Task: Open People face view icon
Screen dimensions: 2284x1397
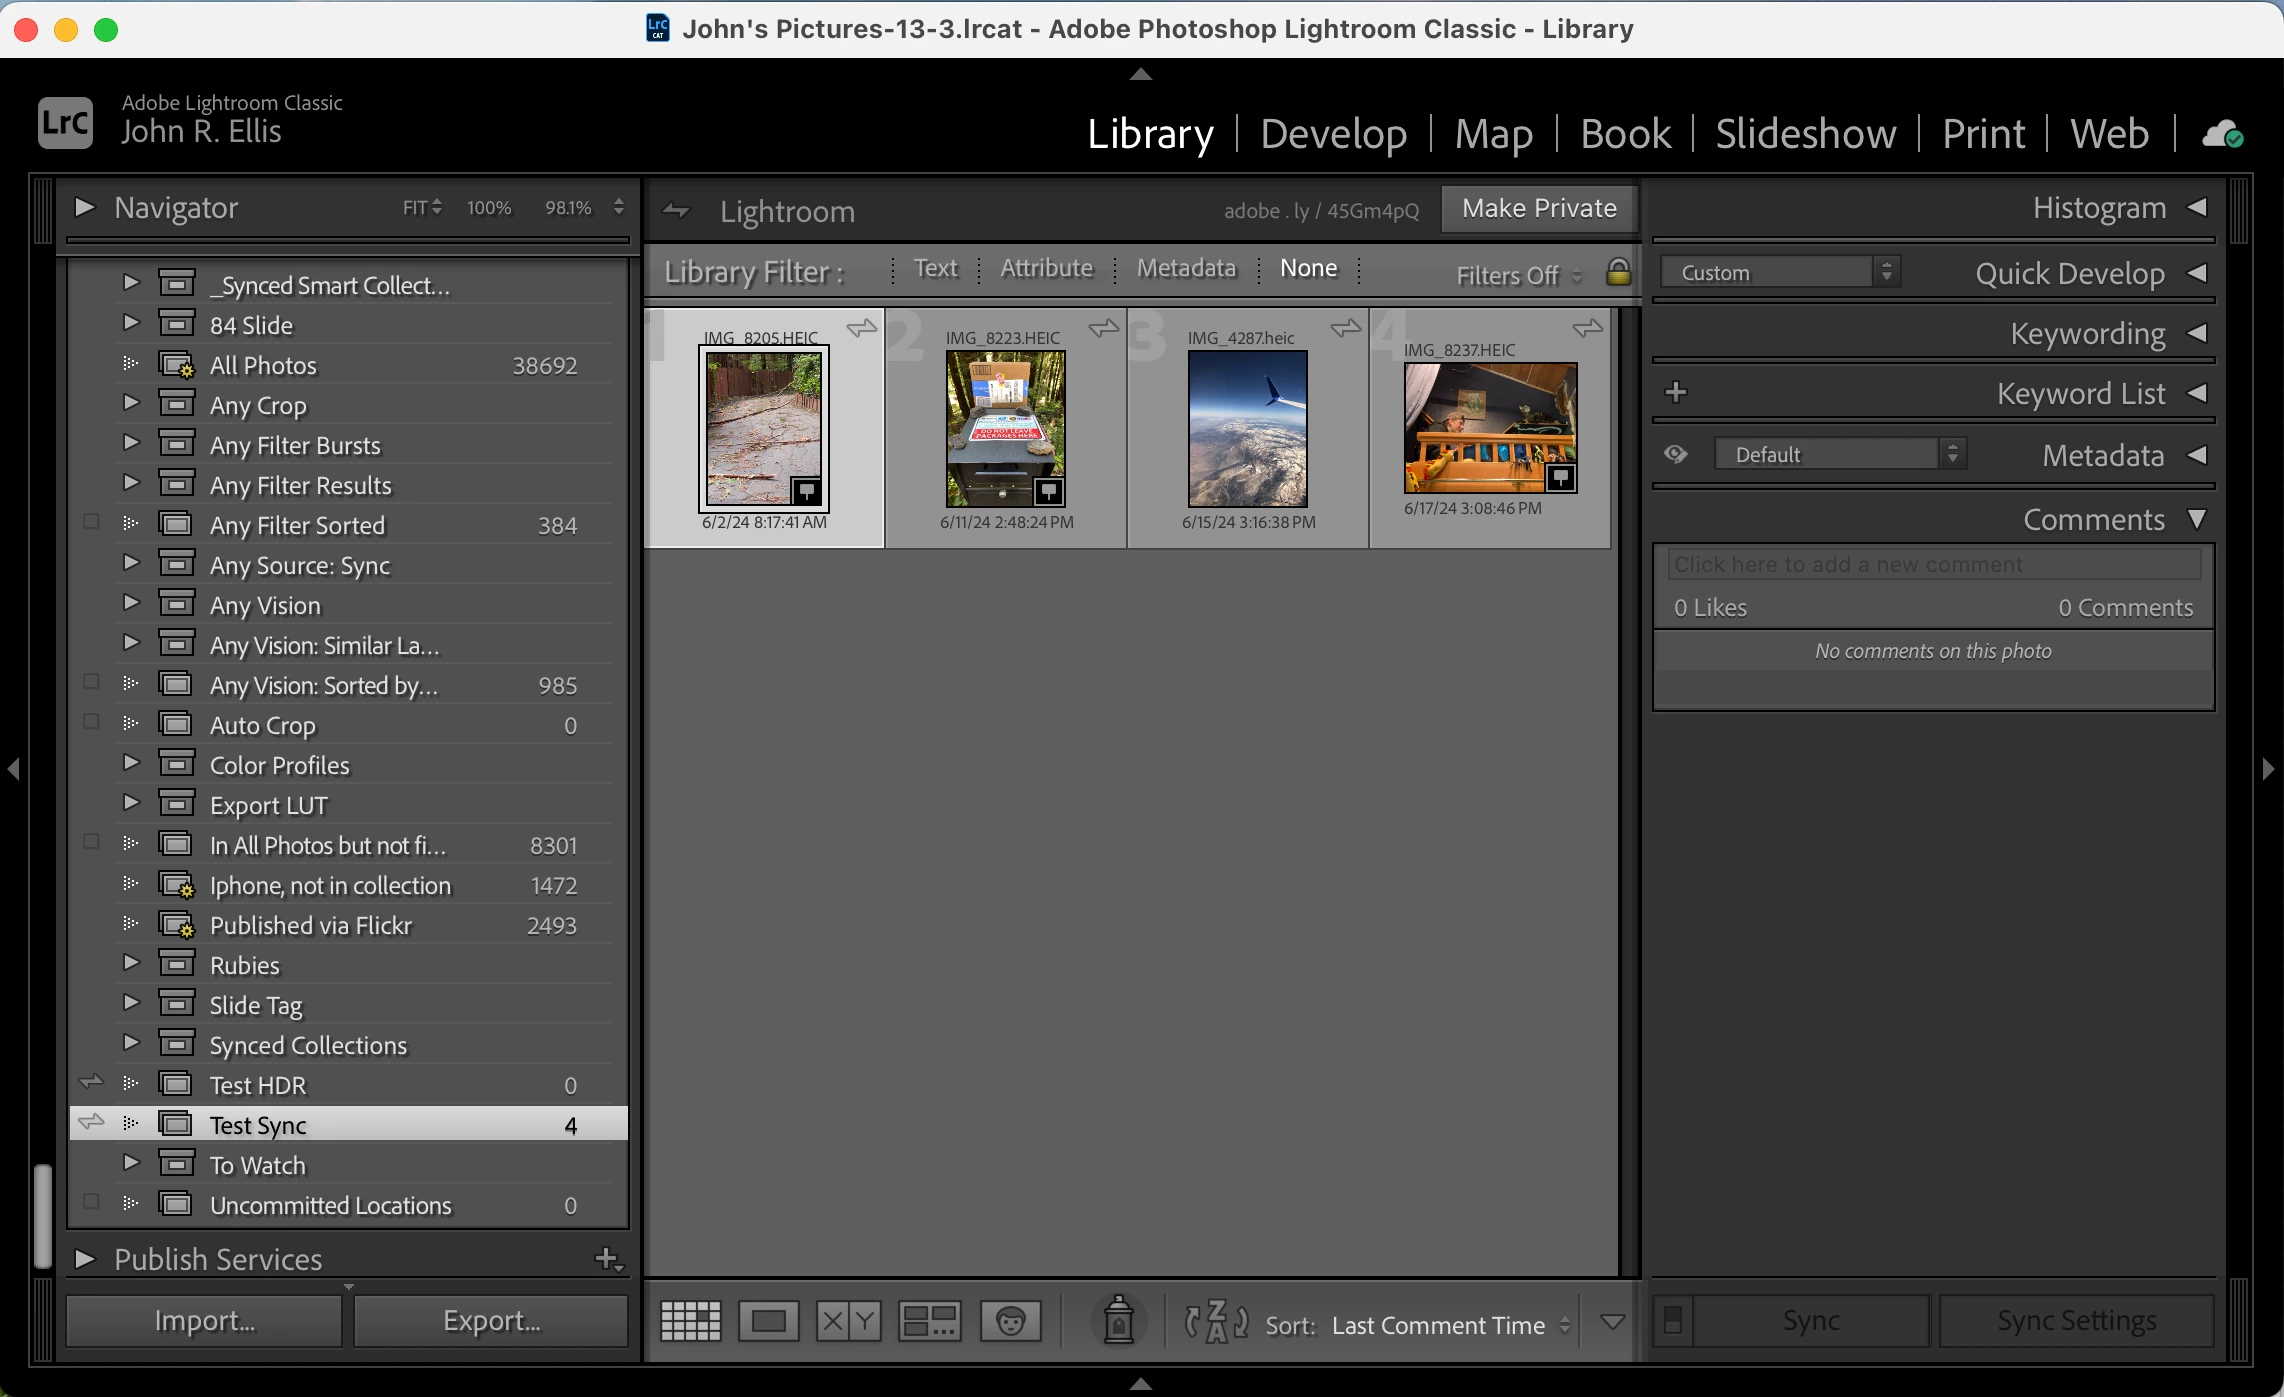Action: point(1010,1321)
